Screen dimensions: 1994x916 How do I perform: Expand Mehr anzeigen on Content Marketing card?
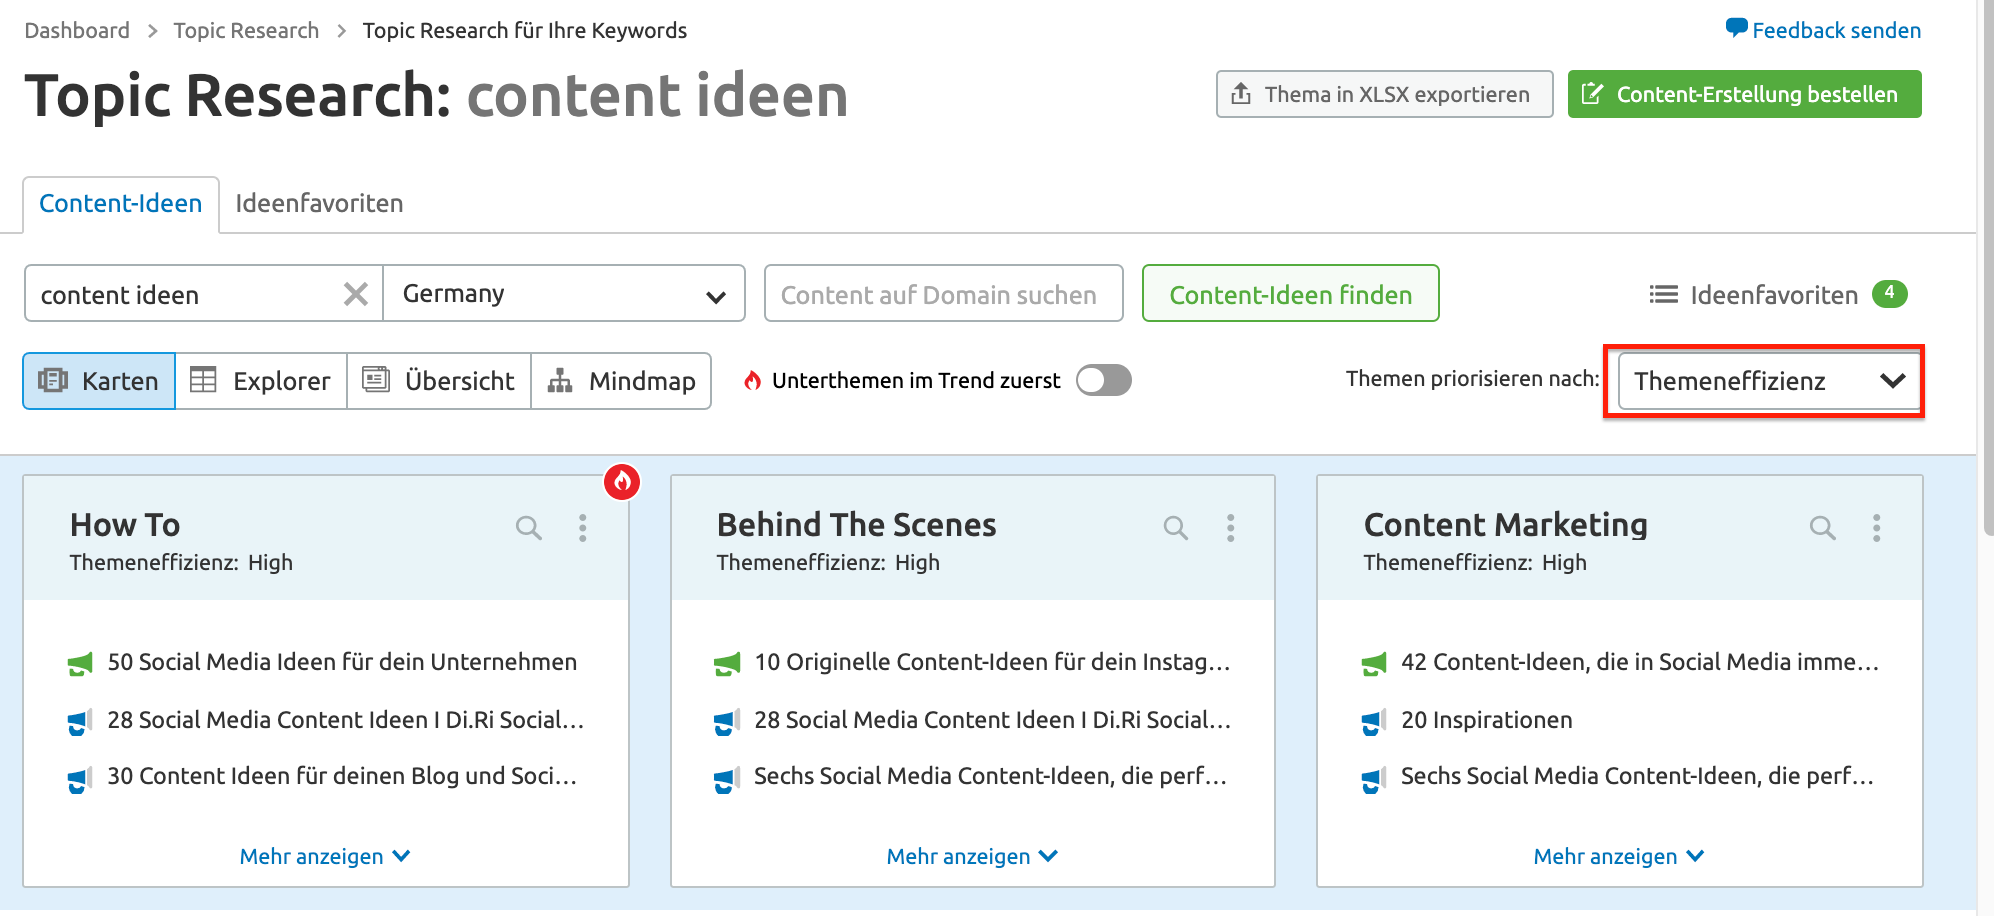pos(1619,856)
